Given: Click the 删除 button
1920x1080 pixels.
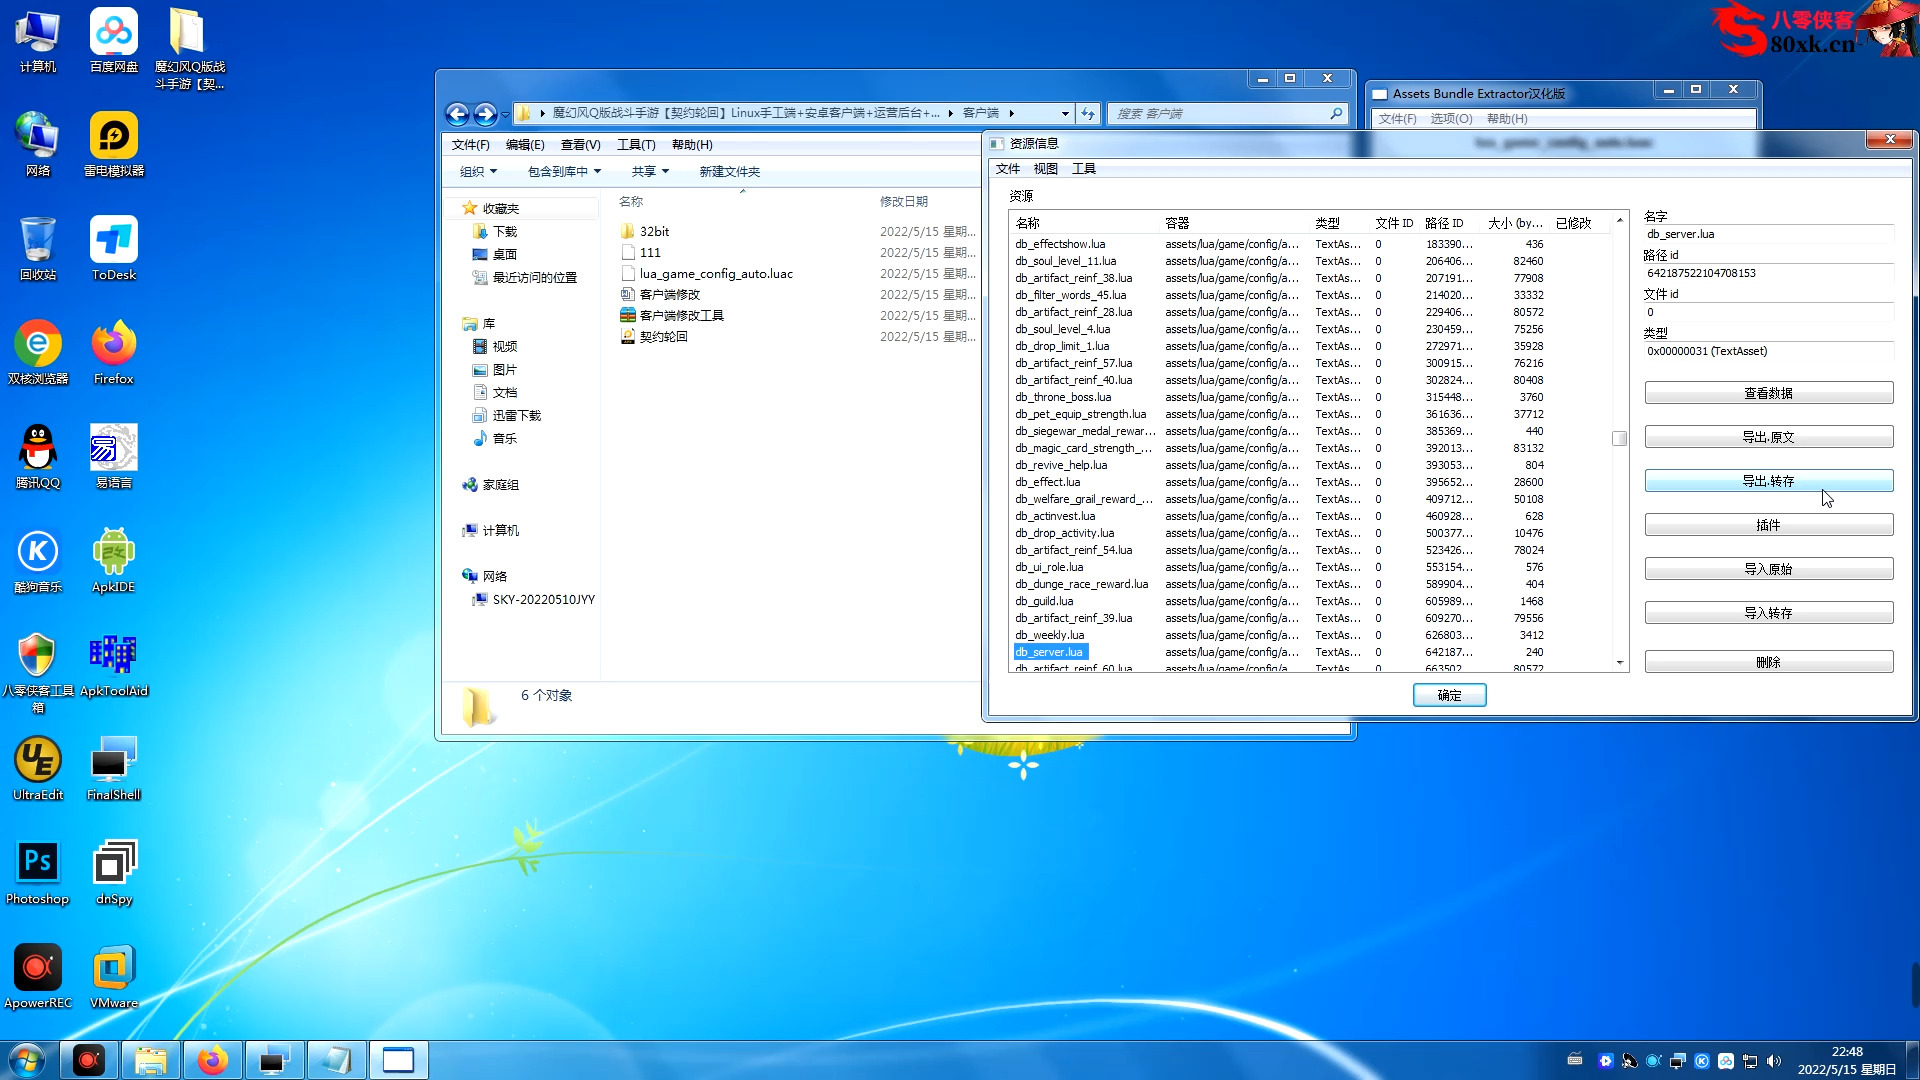Looking at the screenshot, I should 1768,662.
